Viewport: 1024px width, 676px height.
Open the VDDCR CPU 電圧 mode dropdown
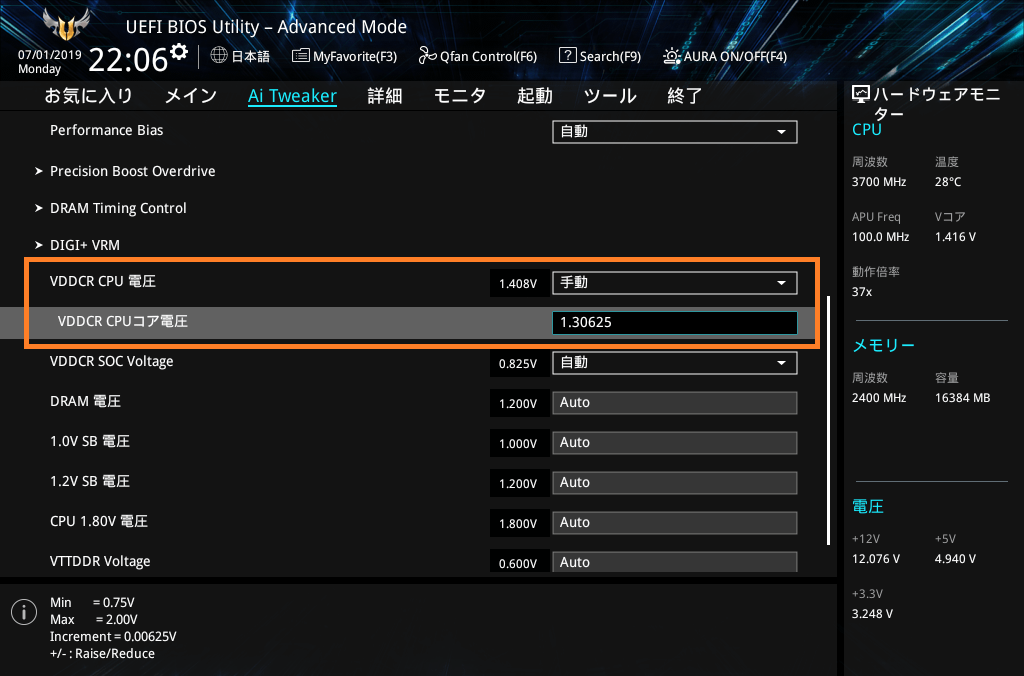click(675, 283)
